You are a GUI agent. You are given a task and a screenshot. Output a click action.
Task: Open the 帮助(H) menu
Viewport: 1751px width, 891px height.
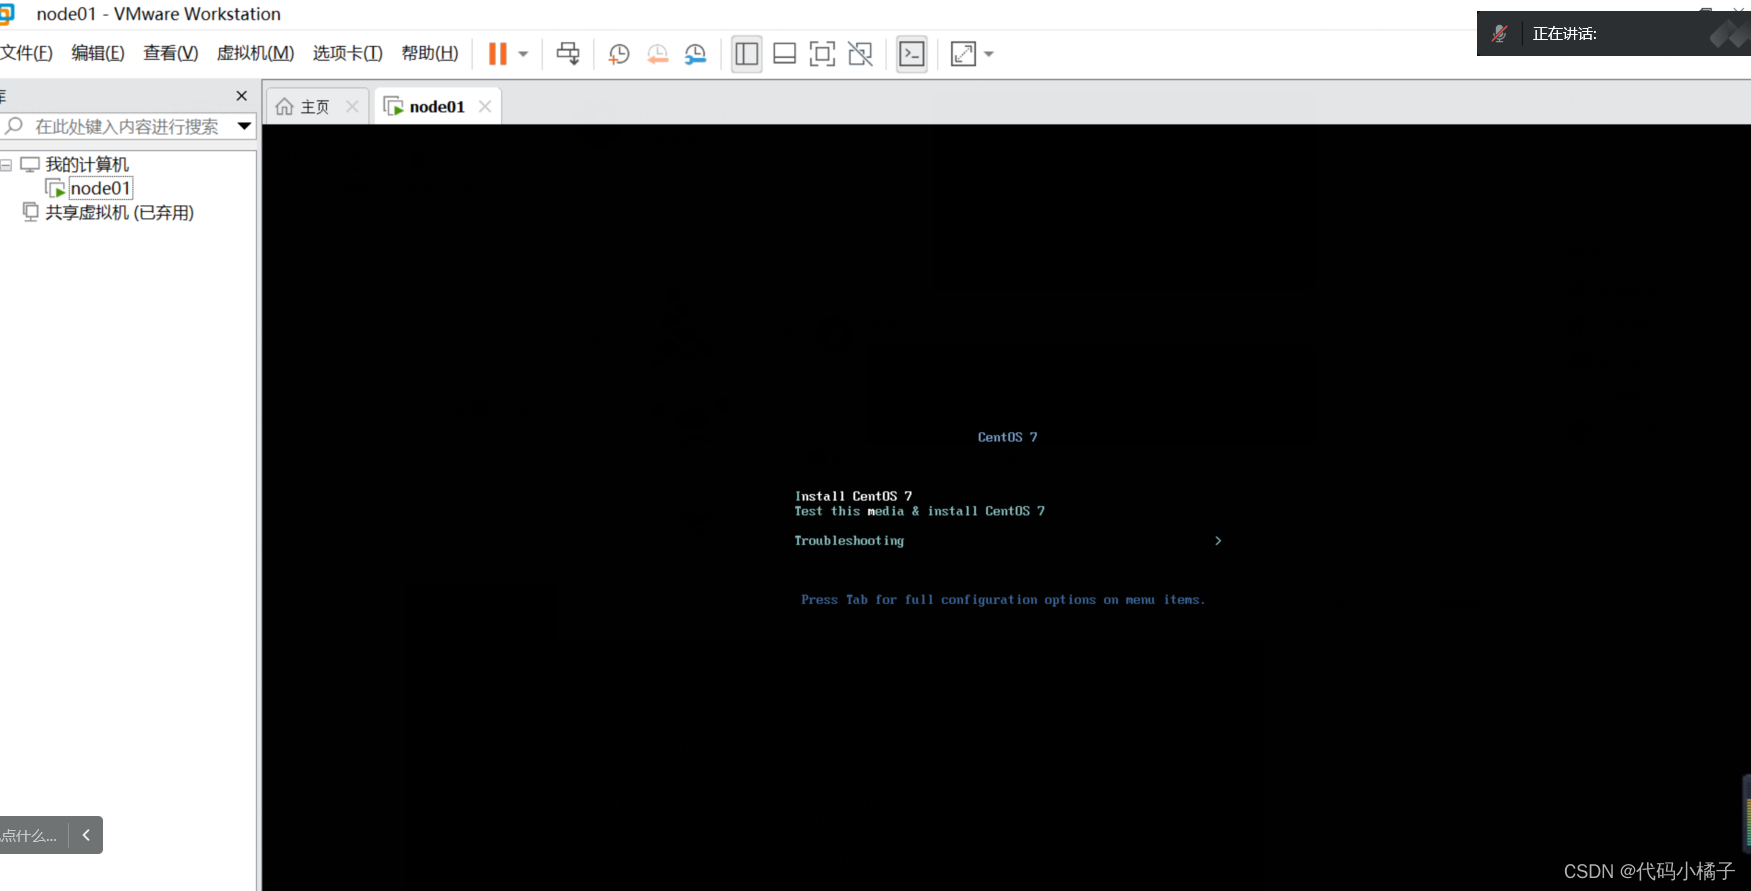coord(430,53)
